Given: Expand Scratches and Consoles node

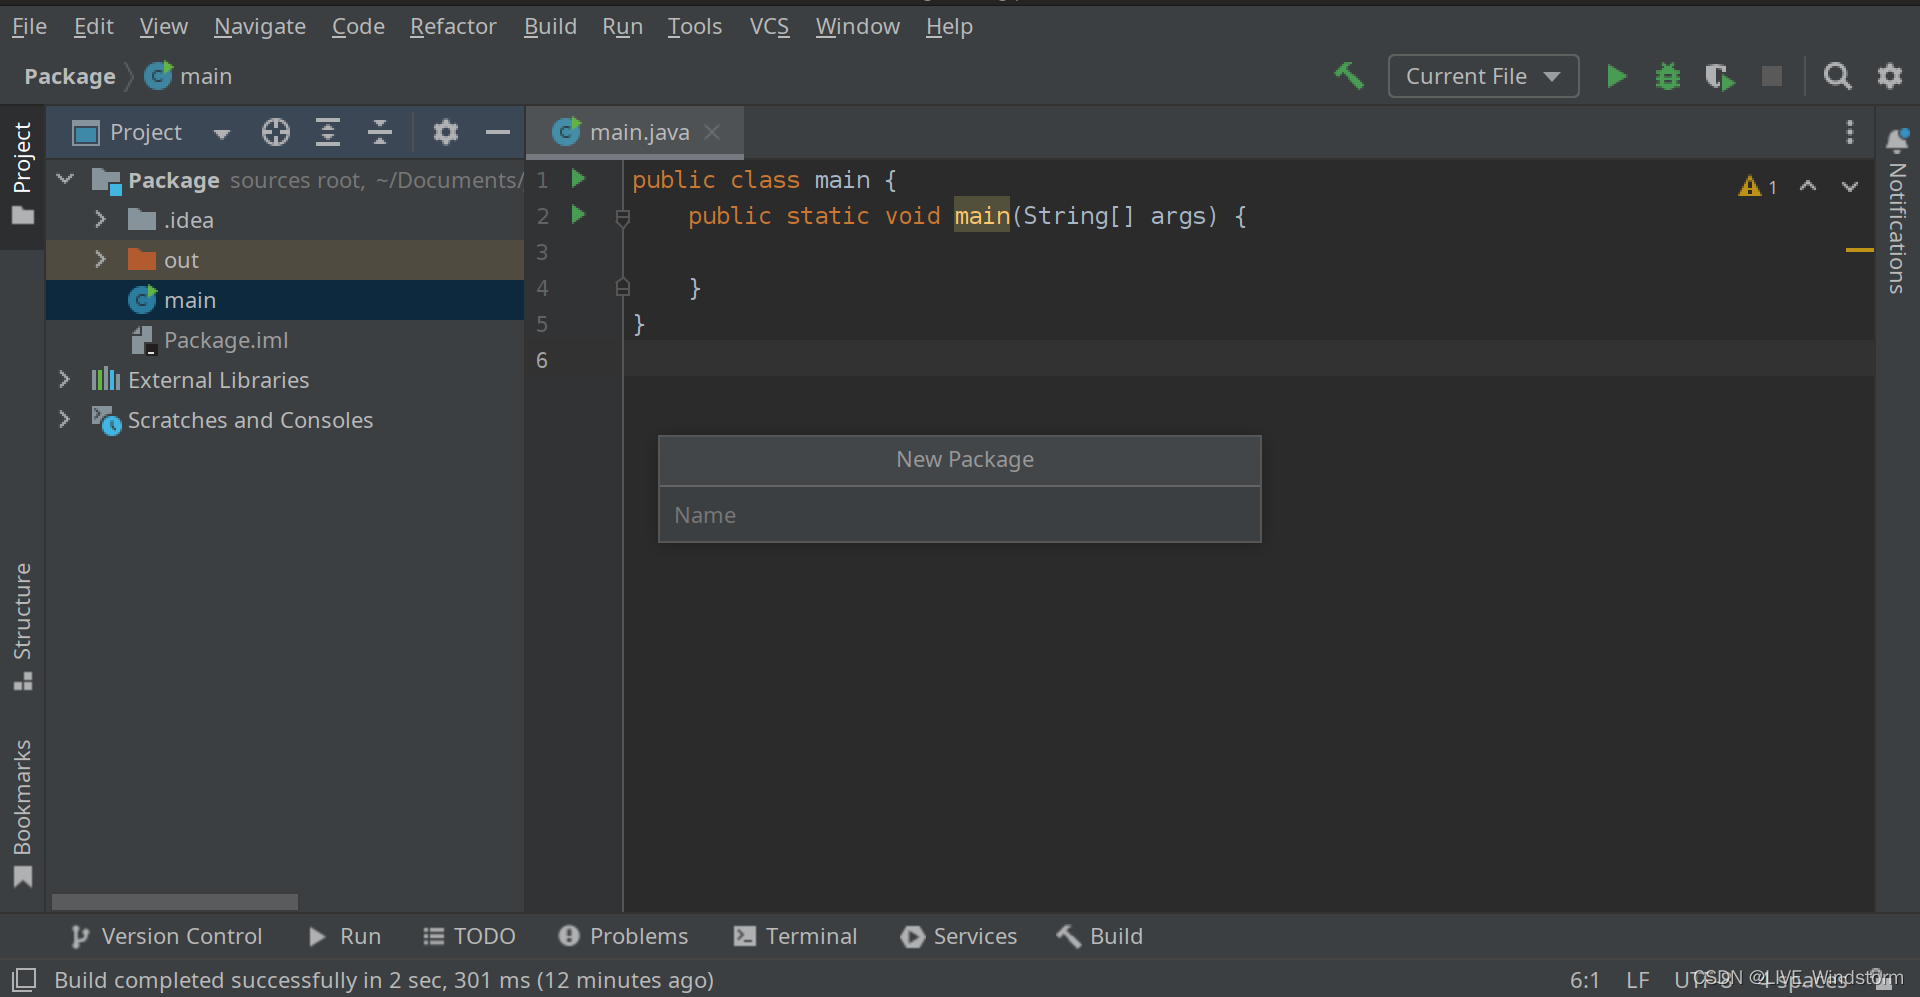Looking at the screenshot, I should coord(65,419).
